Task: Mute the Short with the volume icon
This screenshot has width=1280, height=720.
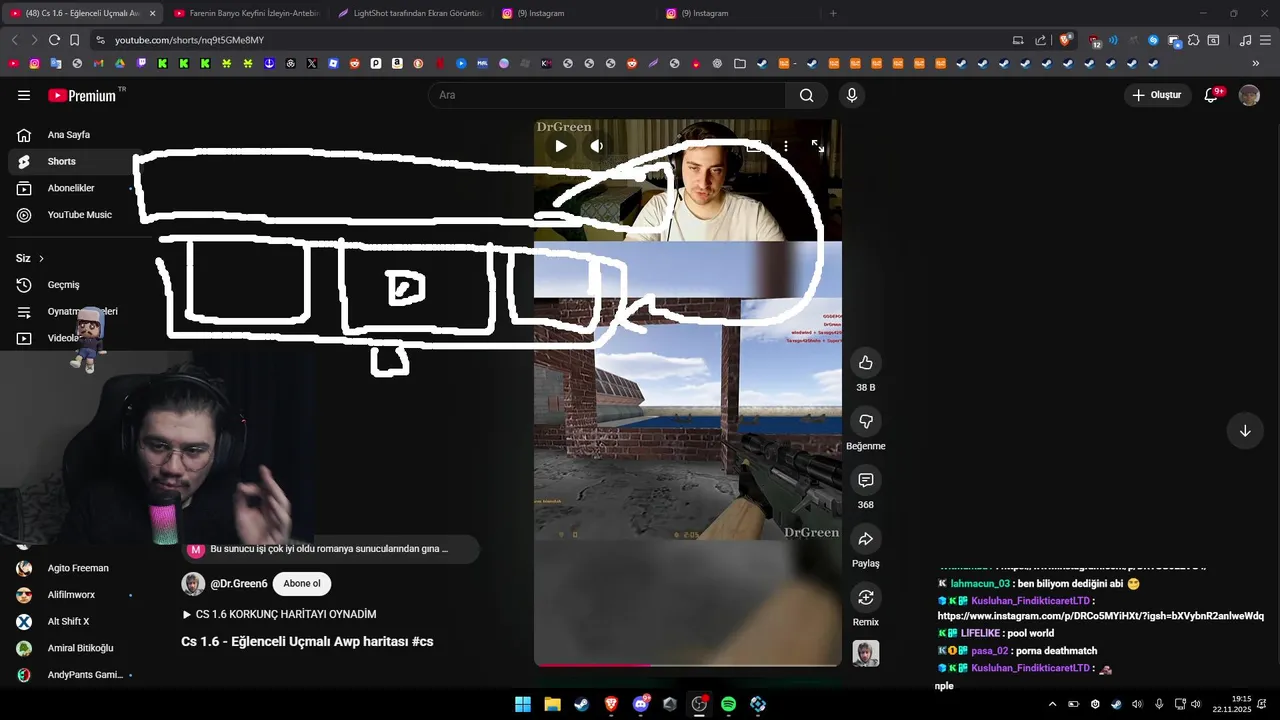Action: [x=597, y=146]
